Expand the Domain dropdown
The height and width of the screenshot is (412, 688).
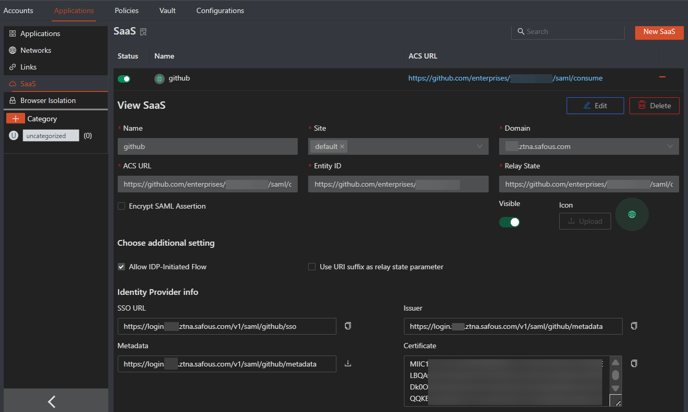(x=670, y=147)
